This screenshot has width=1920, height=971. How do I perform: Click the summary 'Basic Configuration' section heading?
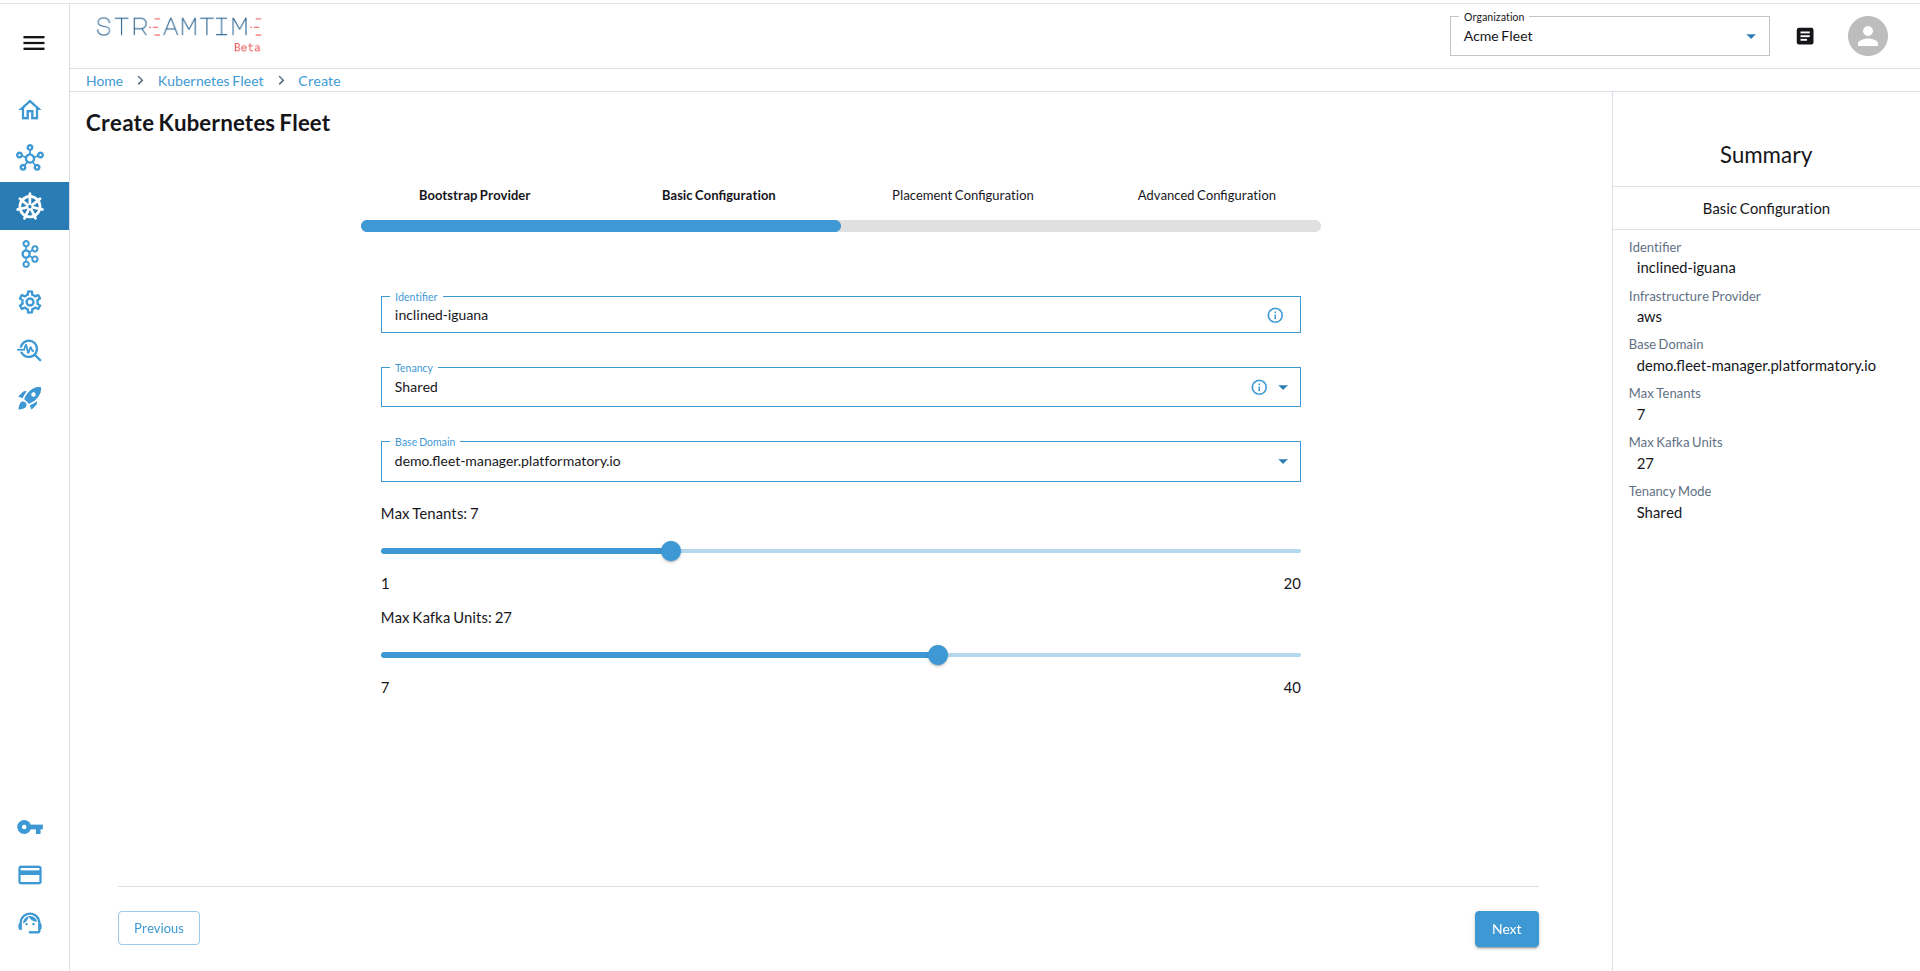(x=1766, y=209)
